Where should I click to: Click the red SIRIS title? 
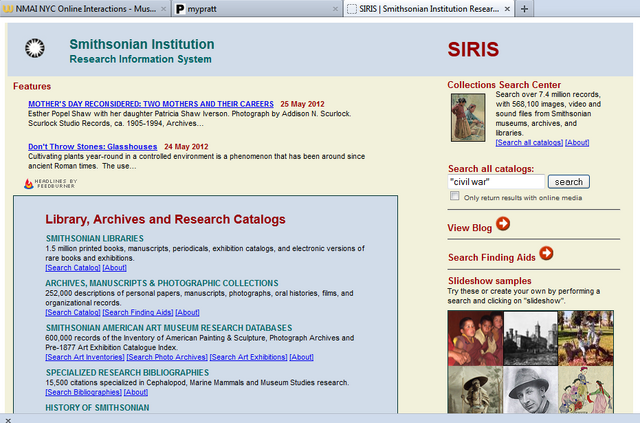click(473, 49)
